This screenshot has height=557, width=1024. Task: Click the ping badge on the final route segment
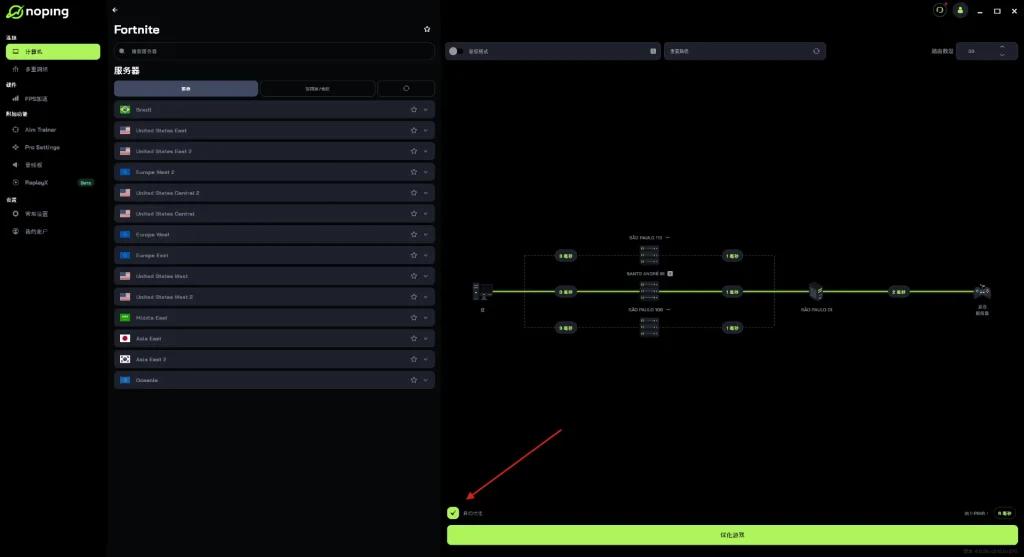899,292
